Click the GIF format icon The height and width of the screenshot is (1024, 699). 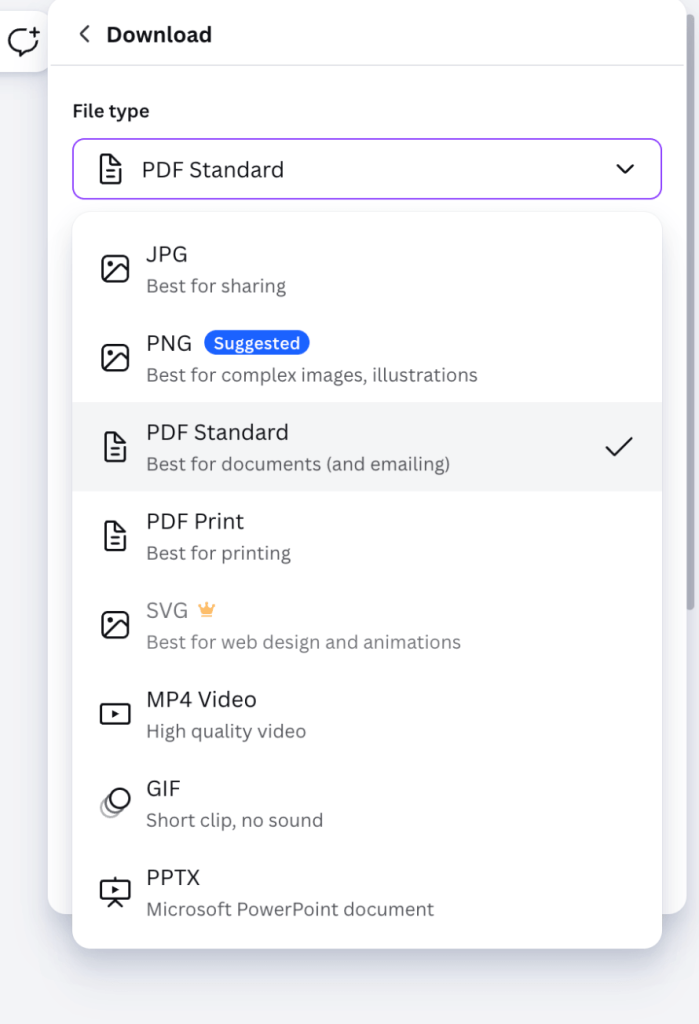coord(115,801)
